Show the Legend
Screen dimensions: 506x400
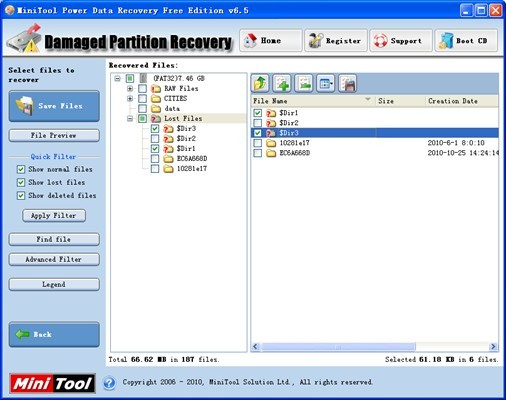pos(54,284)
